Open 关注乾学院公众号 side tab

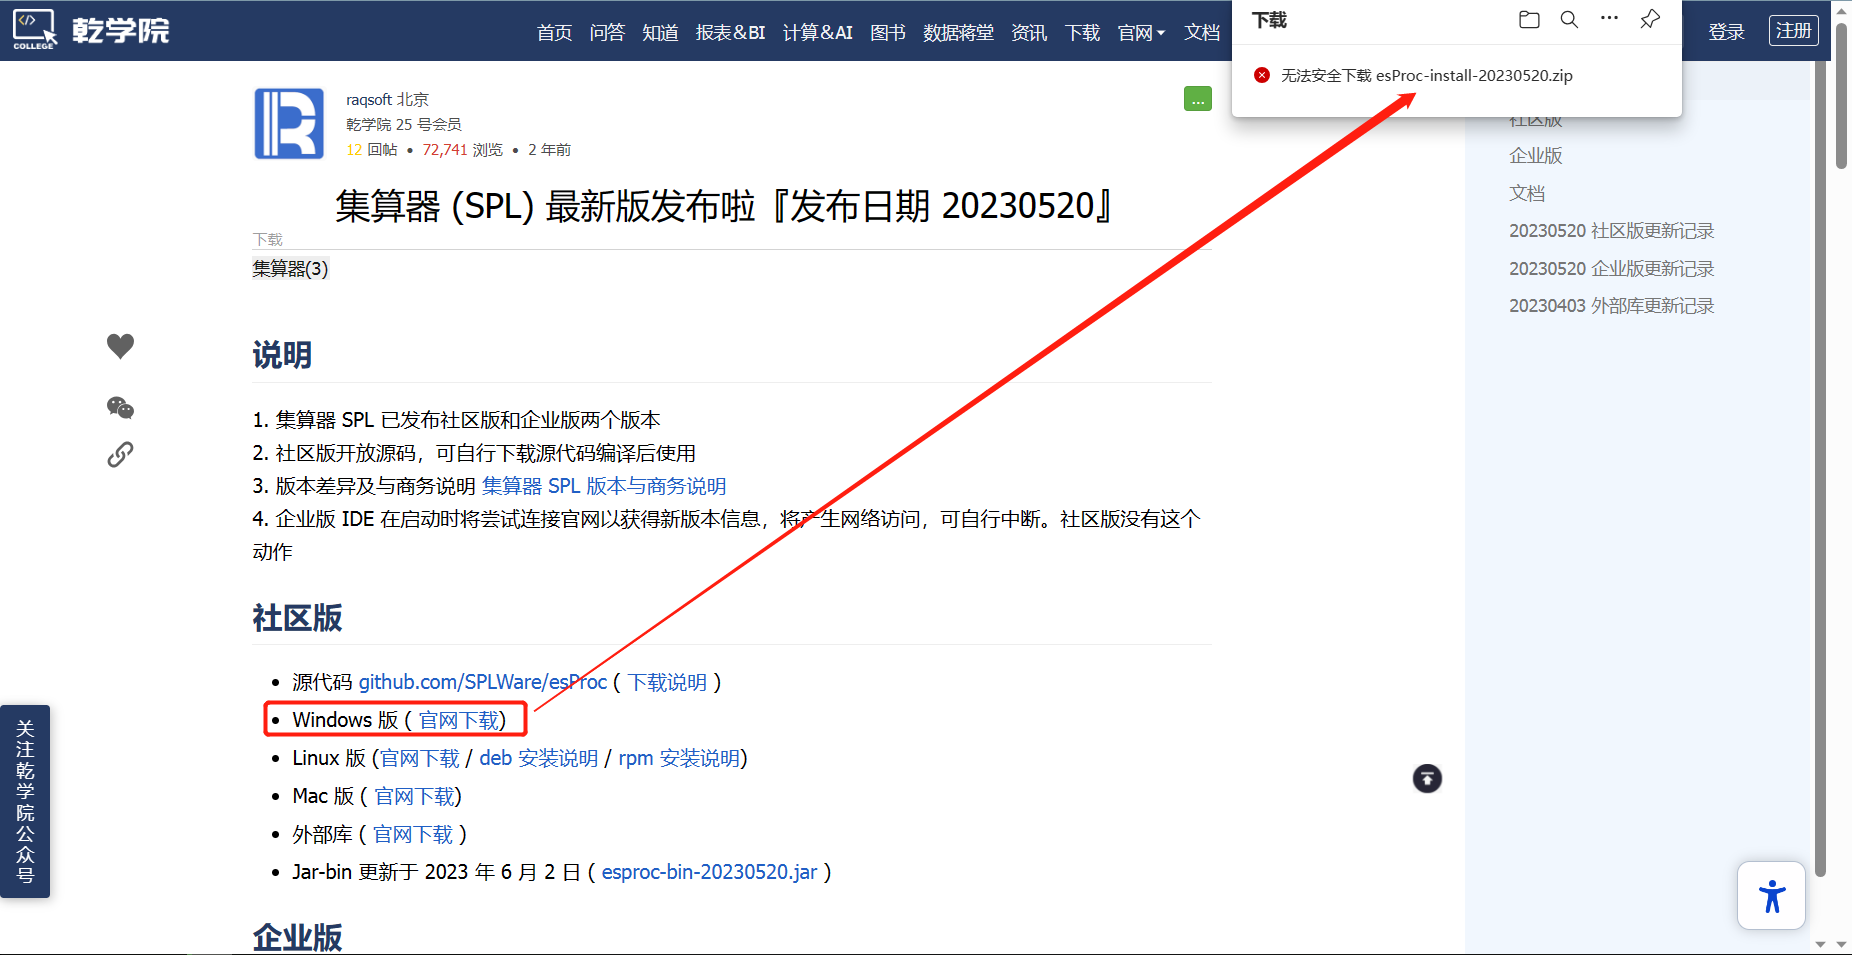pyautogui.click(x=25, y=801)
